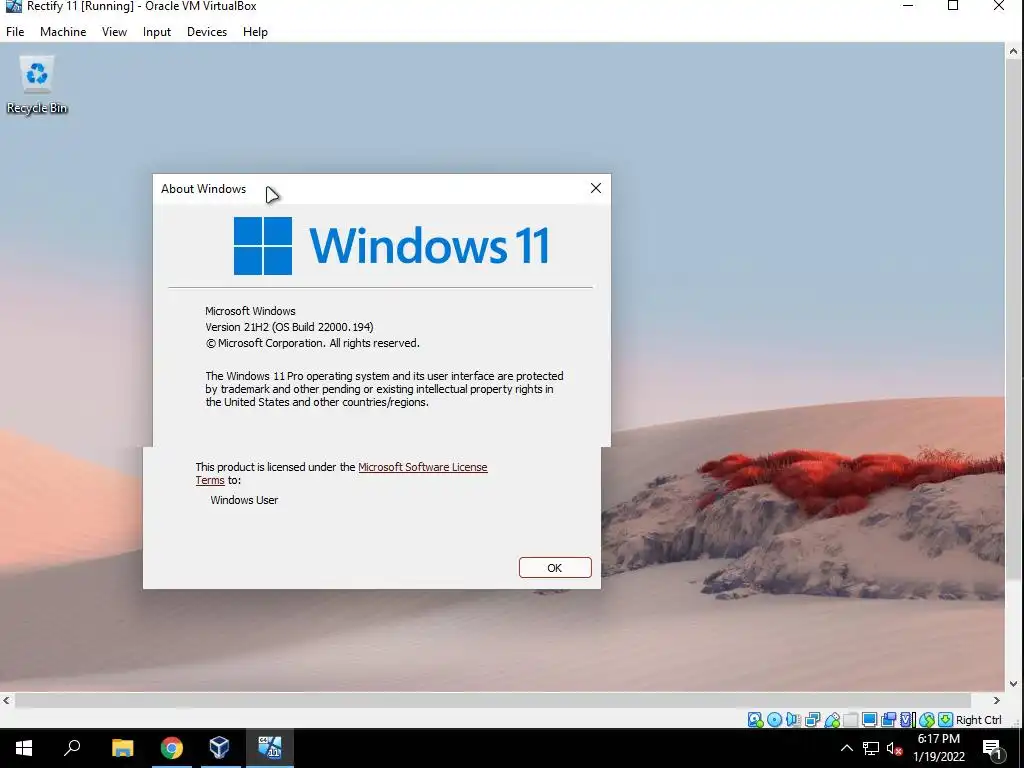
Task: Click the USB devices indicator in VirtualBox status bar
Action: click(x=832, y=720)
